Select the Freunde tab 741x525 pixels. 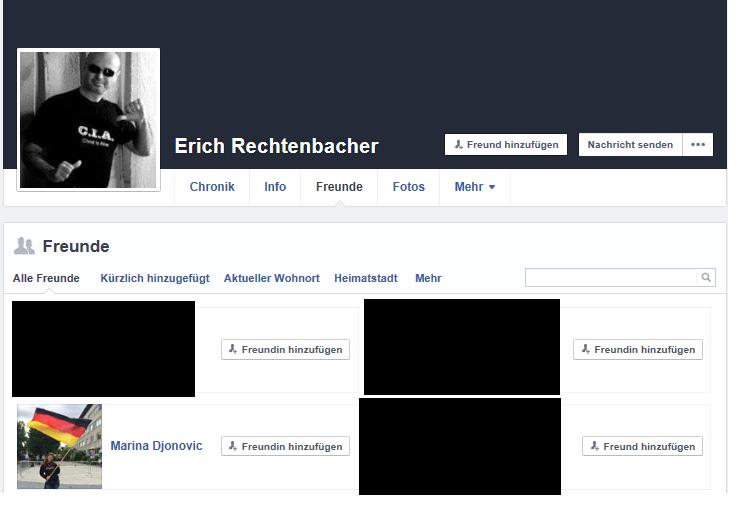pos(339,187)
